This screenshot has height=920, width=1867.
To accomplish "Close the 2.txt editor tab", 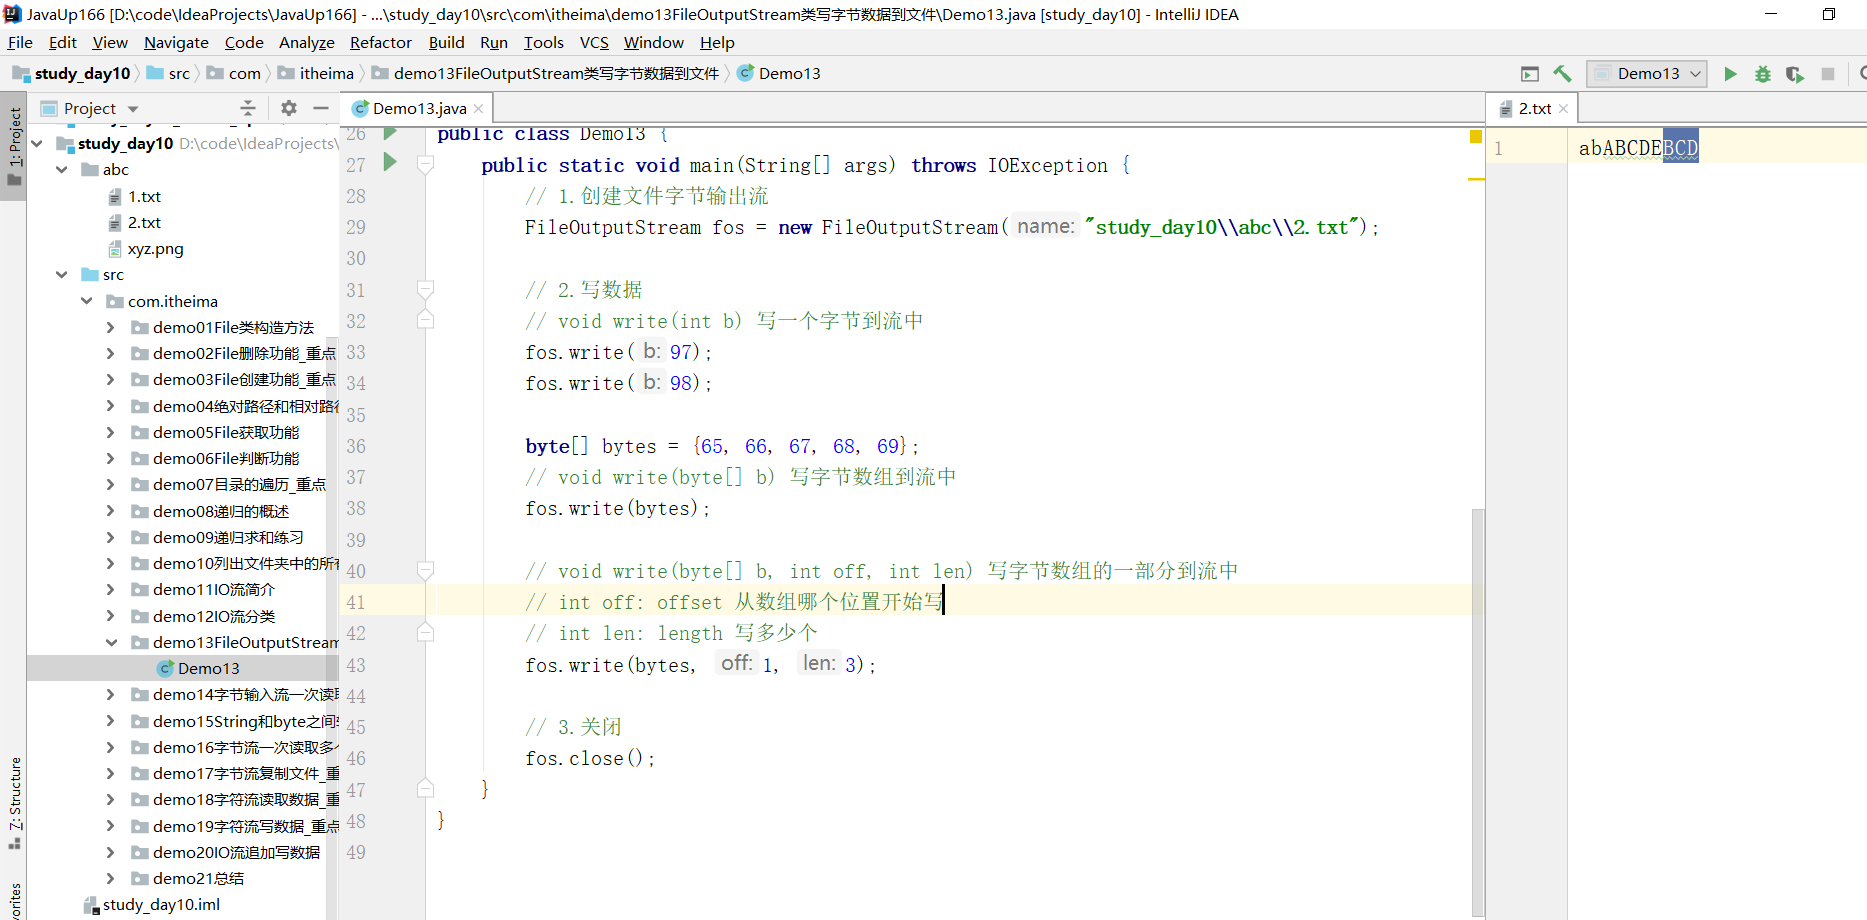I will pyautogui.click(x=1563, y=109).
